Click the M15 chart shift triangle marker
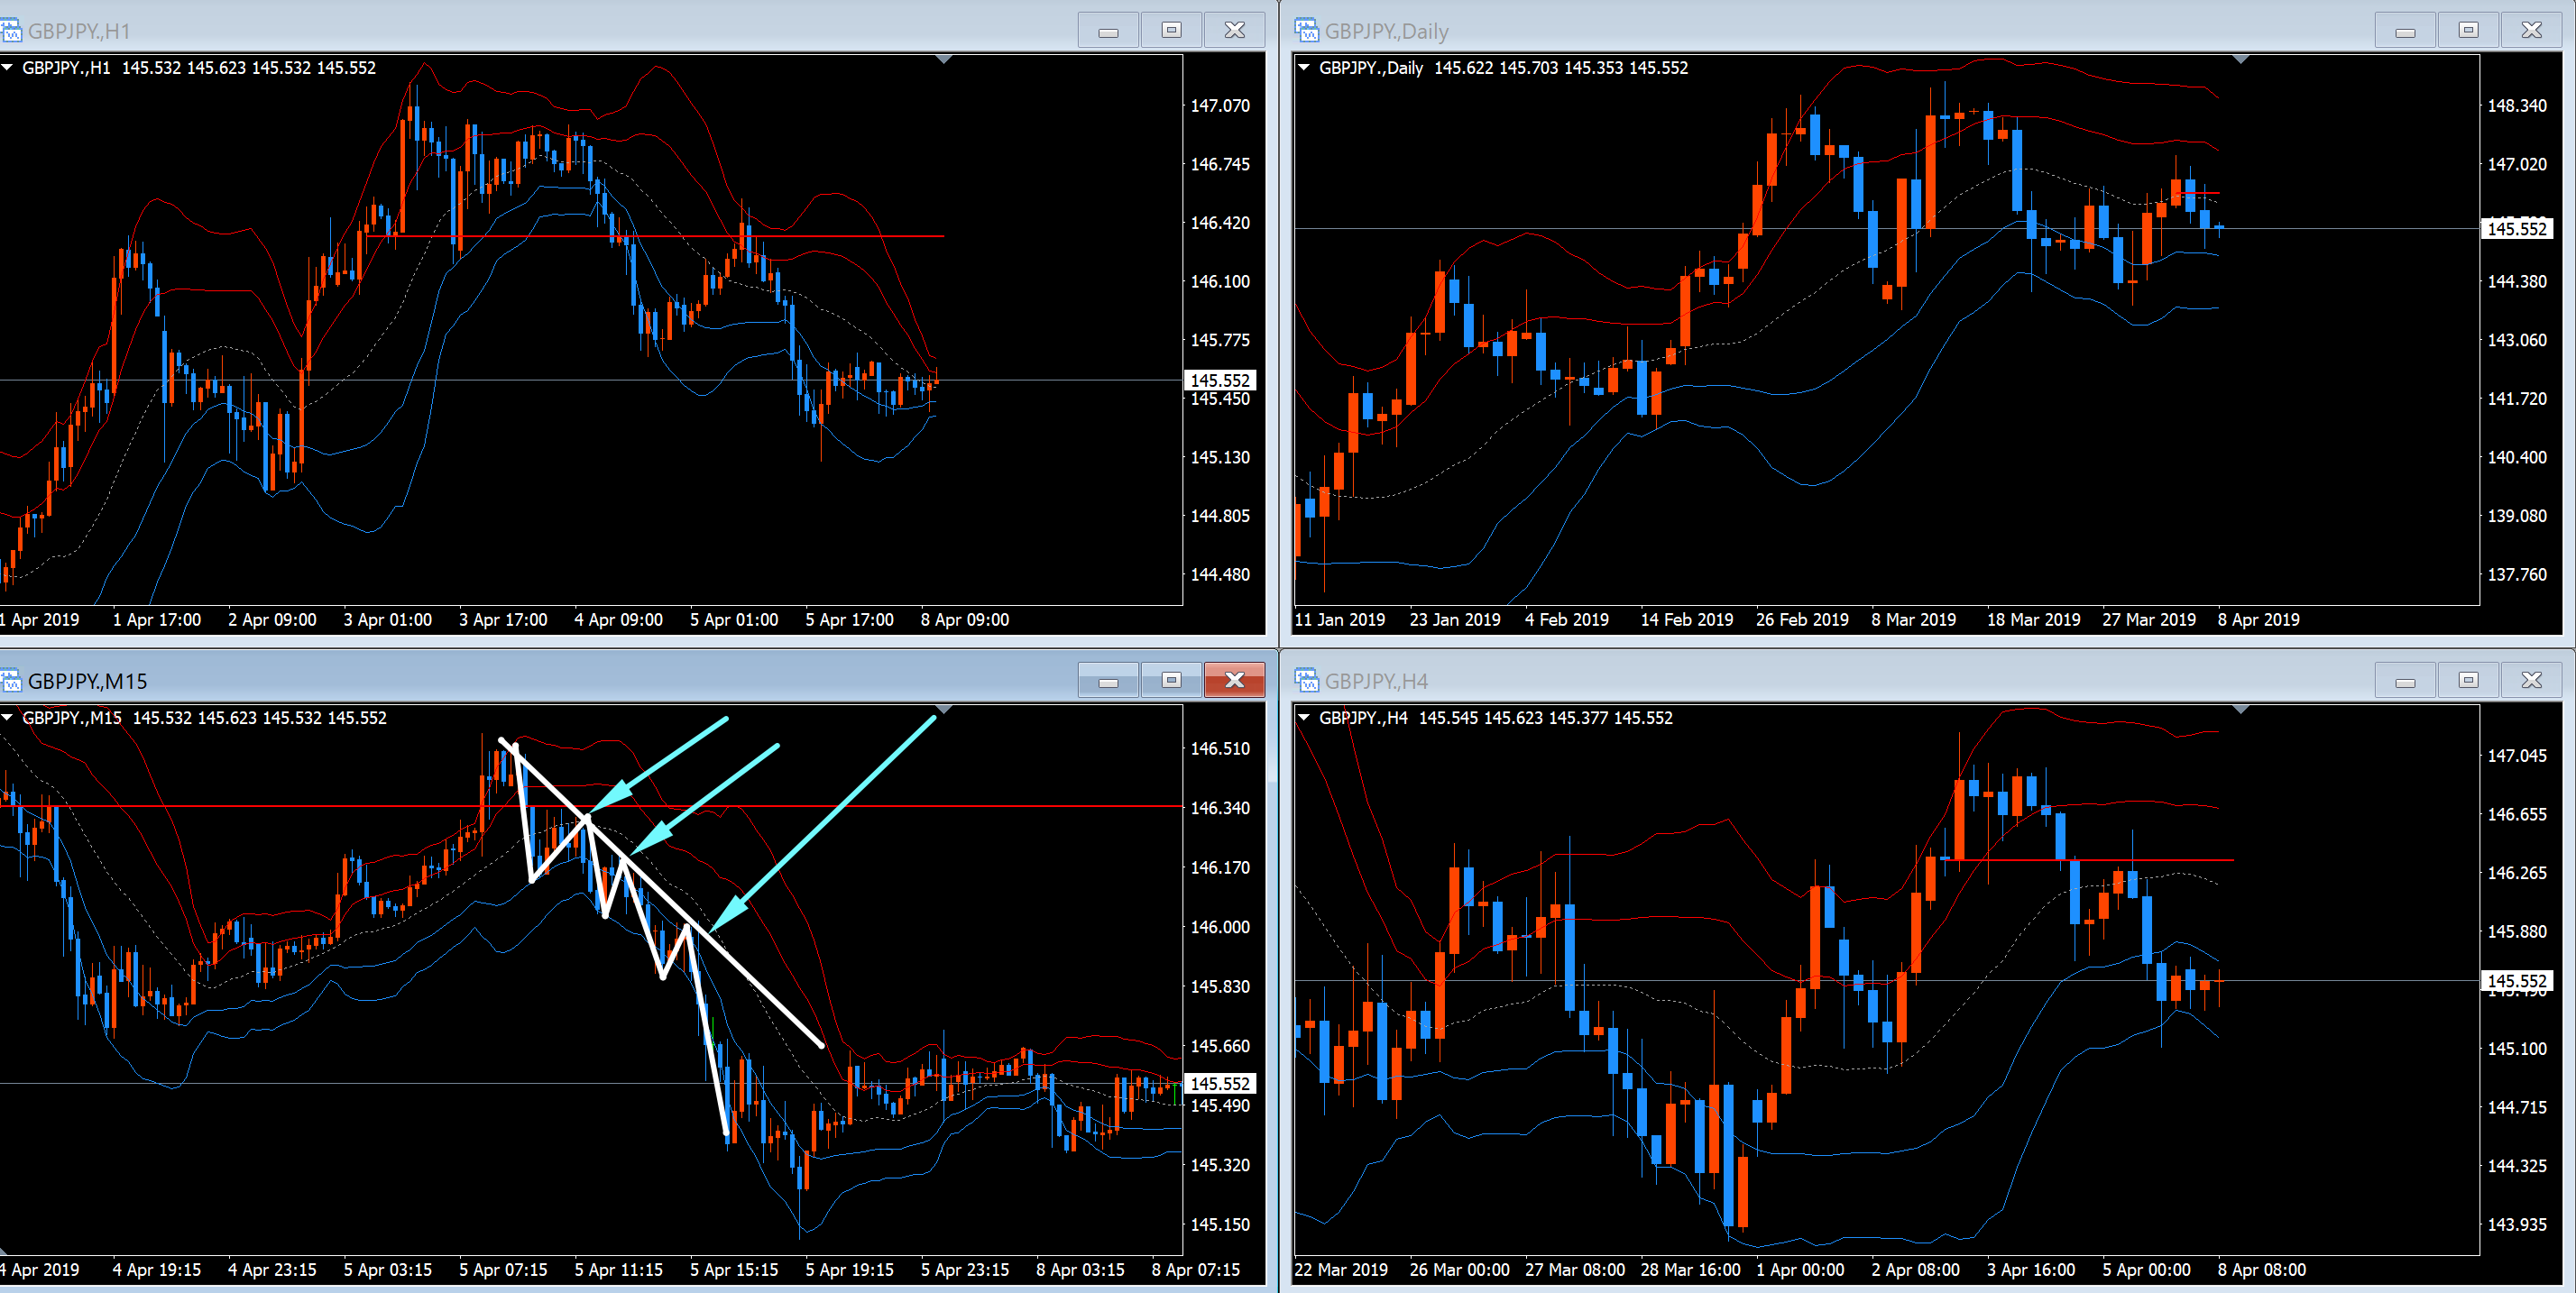The height and width of the screenshot is (1293, 2576). coord(943,710)
